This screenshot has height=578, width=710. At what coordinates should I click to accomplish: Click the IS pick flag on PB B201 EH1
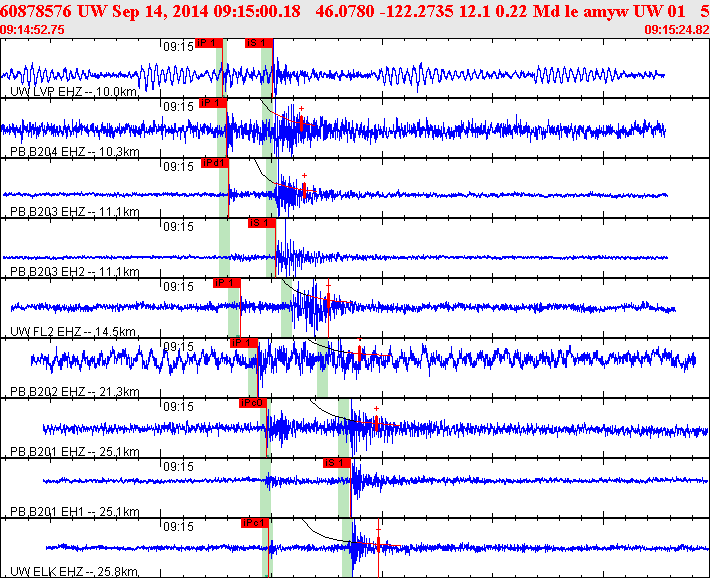[336, 463]
